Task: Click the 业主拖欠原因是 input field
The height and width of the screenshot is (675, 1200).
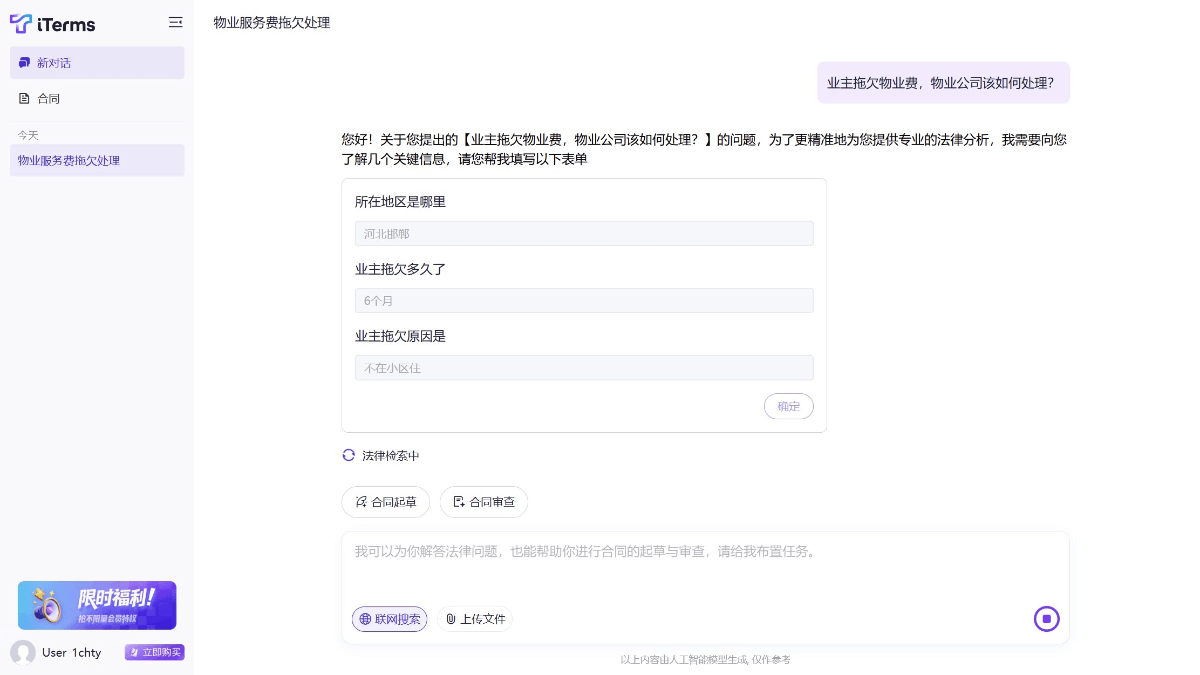Action: tap(584, 368)
